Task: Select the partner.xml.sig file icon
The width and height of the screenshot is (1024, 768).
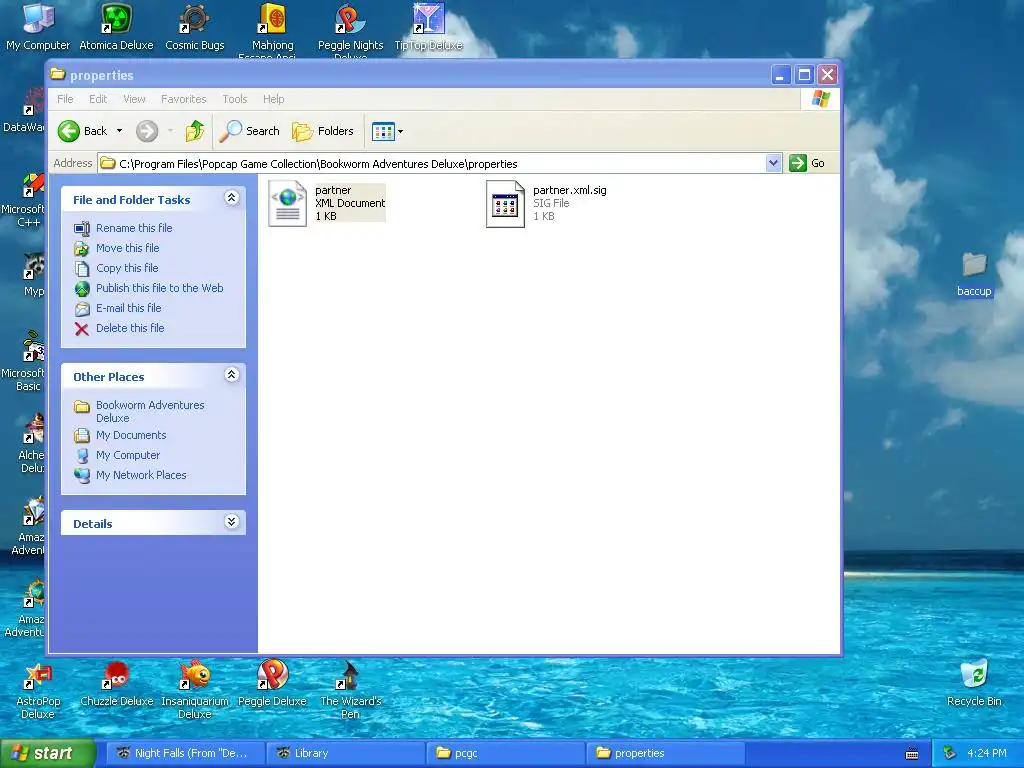Action: click(505, 204)
